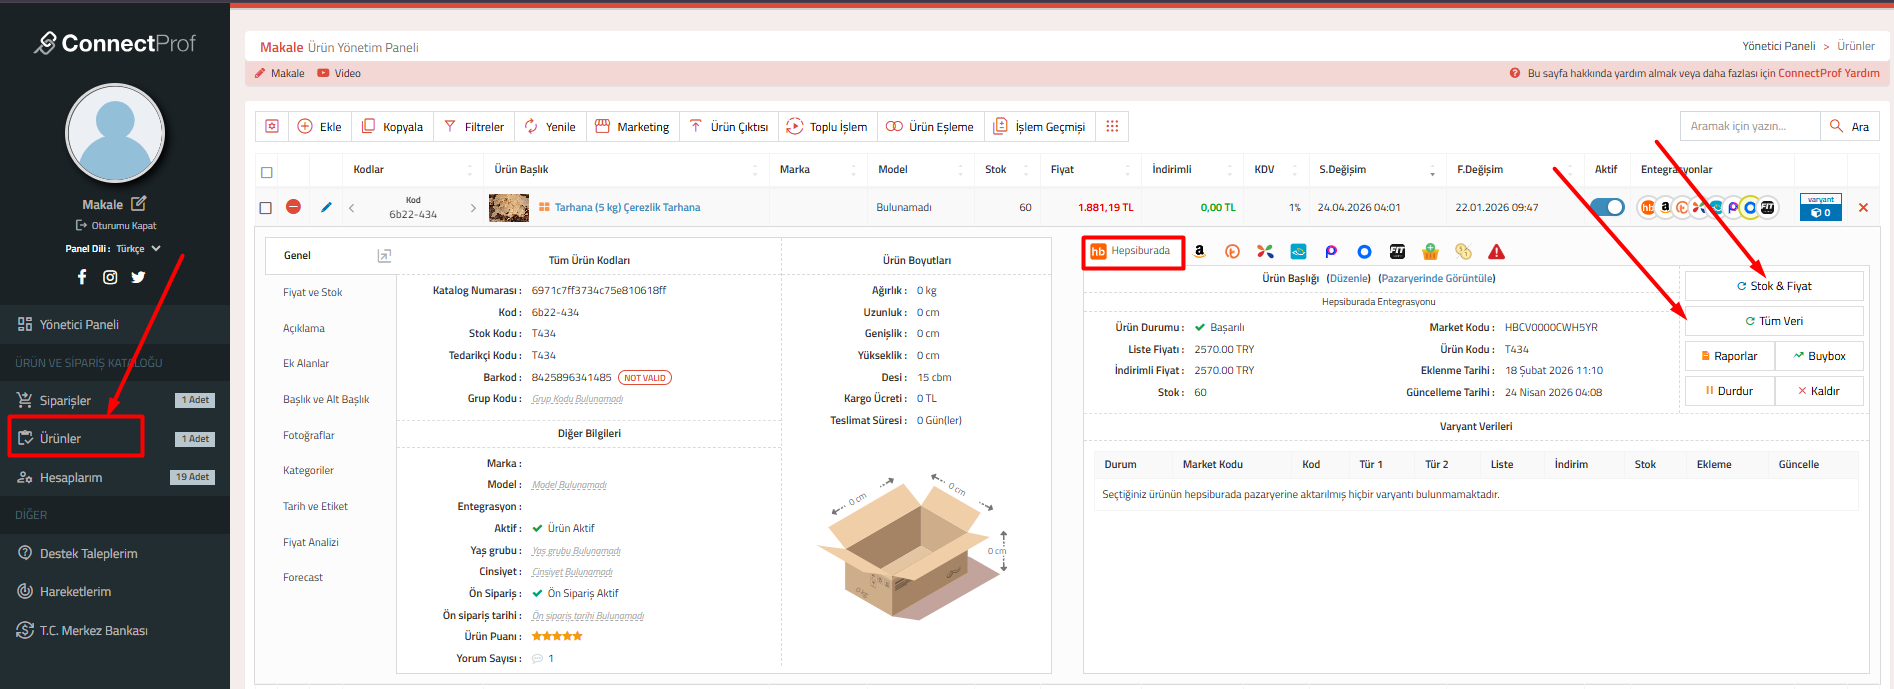This screenshot has width=1894, height=689.
Task: Open Siparişler in the sidebar menu
Action: [x=65, y=401]
